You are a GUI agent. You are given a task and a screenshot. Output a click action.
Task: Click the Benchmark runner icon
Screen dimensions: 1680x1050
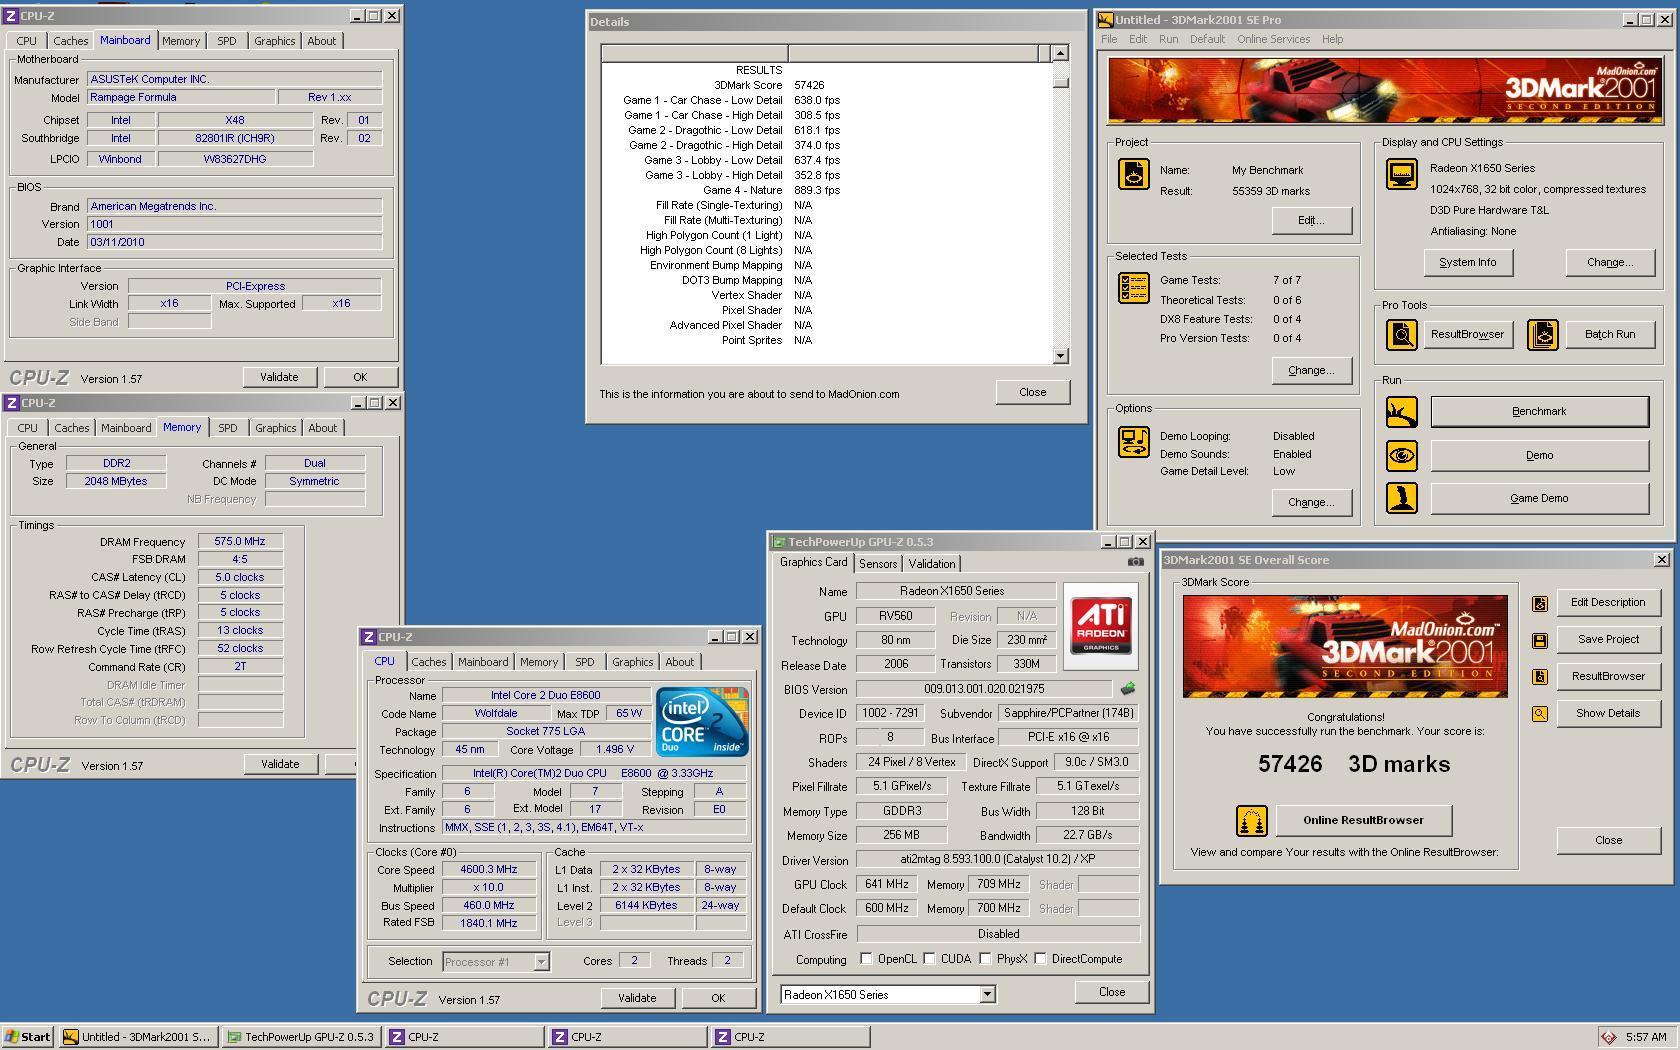1401,411
